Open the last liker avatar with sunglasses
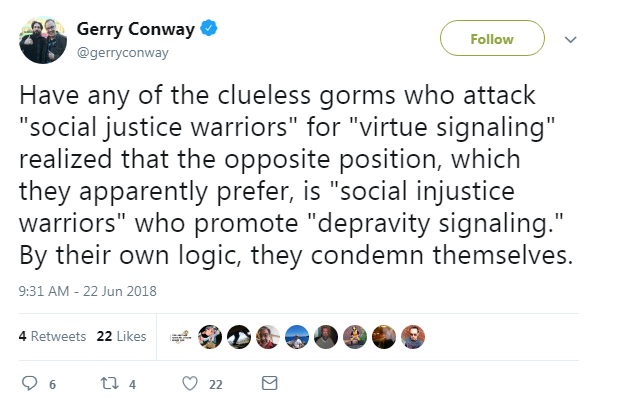Screen dimensions: 617x405 coord(413,337)
